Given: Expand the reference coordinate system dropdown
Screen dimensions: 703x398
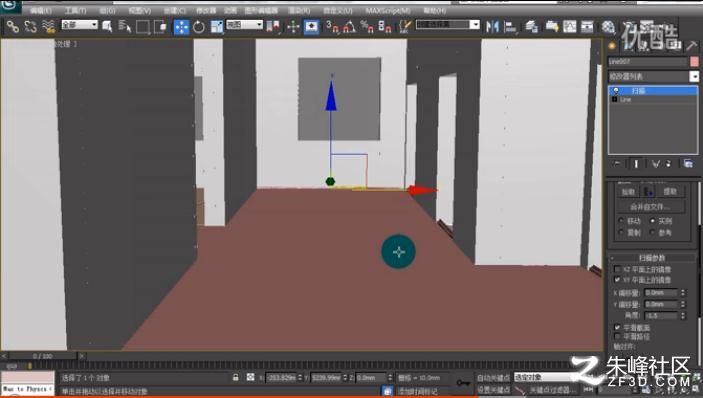Looking at the screenshot, I should coord(244,25).
